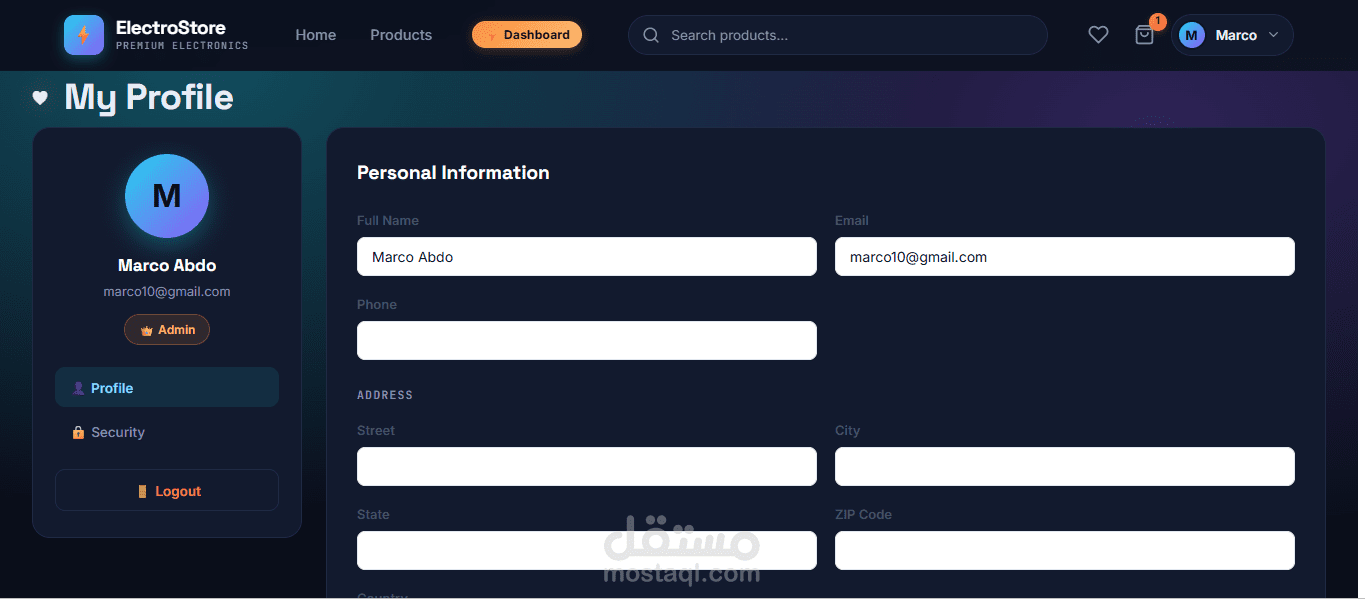Click the ADDRESS section label
The image size is (1365, 599).
(x=385, y=395)
